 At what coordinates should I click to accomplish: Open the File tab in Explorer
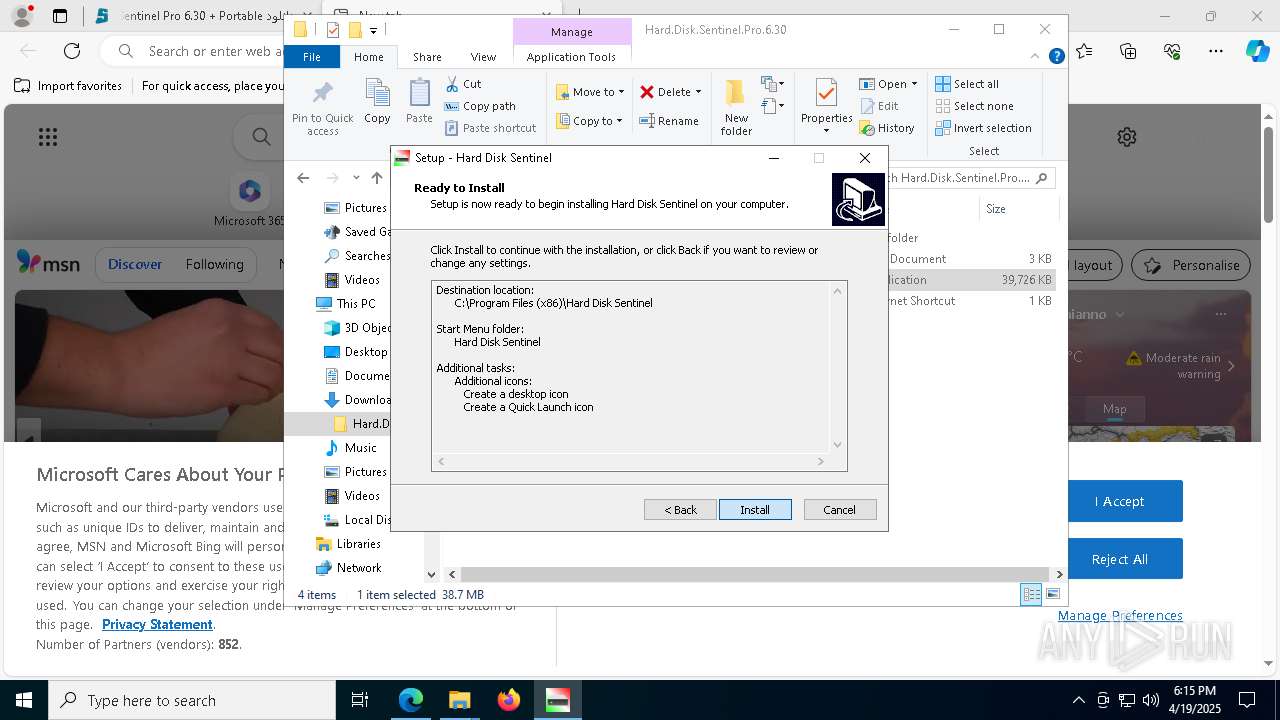(x=312, y=57)
